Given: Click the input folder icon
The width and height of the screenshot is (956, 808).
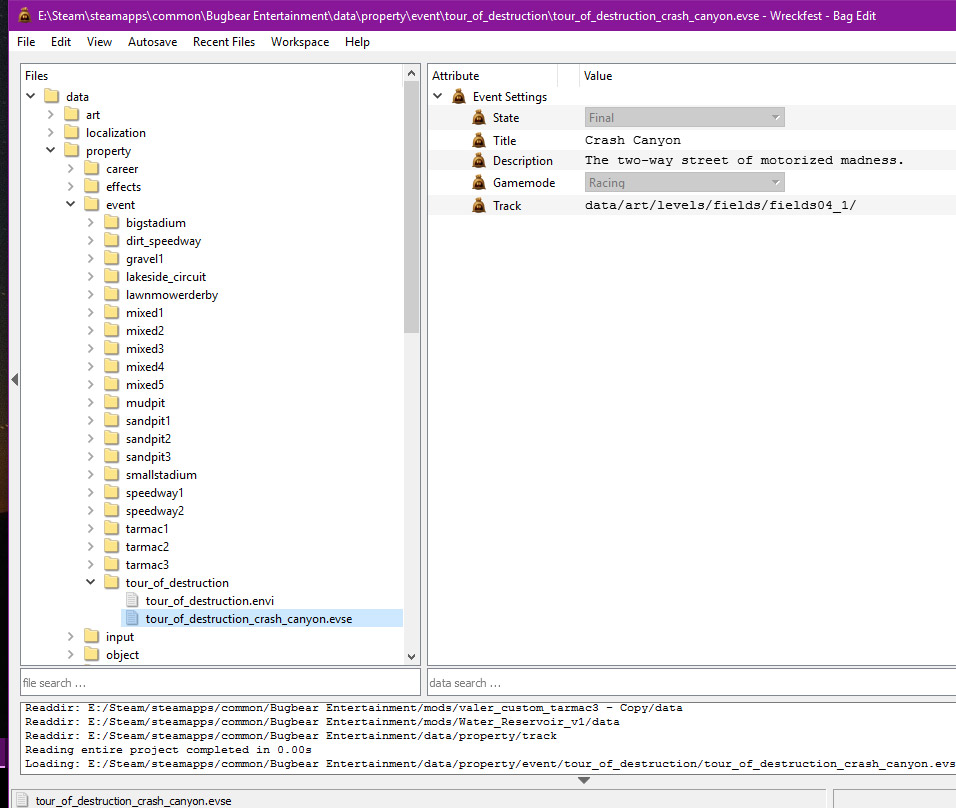Looking at the screenshot, I should point(91,637).
